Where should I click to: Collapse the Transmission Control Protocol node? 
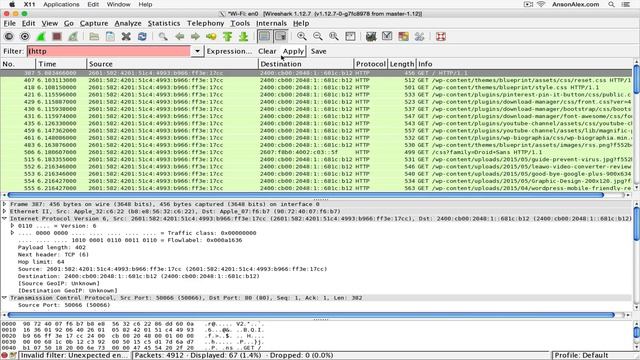4,298
